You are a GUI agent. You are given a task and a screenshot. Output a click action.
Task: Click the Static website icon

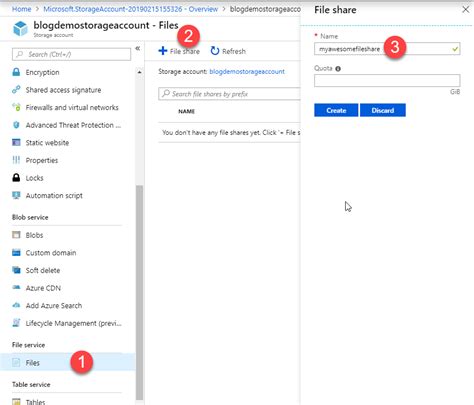(x=16, y=143)
